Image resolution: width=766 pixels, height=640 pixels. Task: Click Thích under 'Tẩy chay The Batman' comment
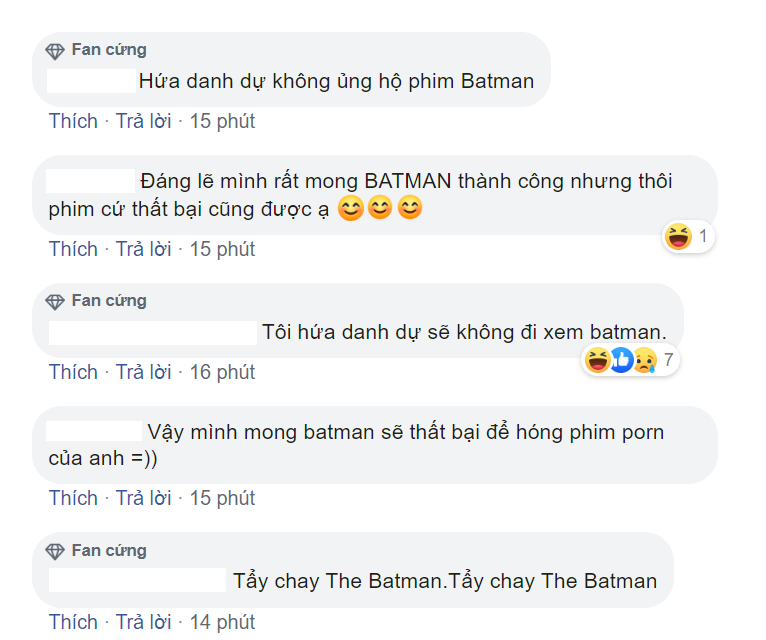[x=73, y=622]
